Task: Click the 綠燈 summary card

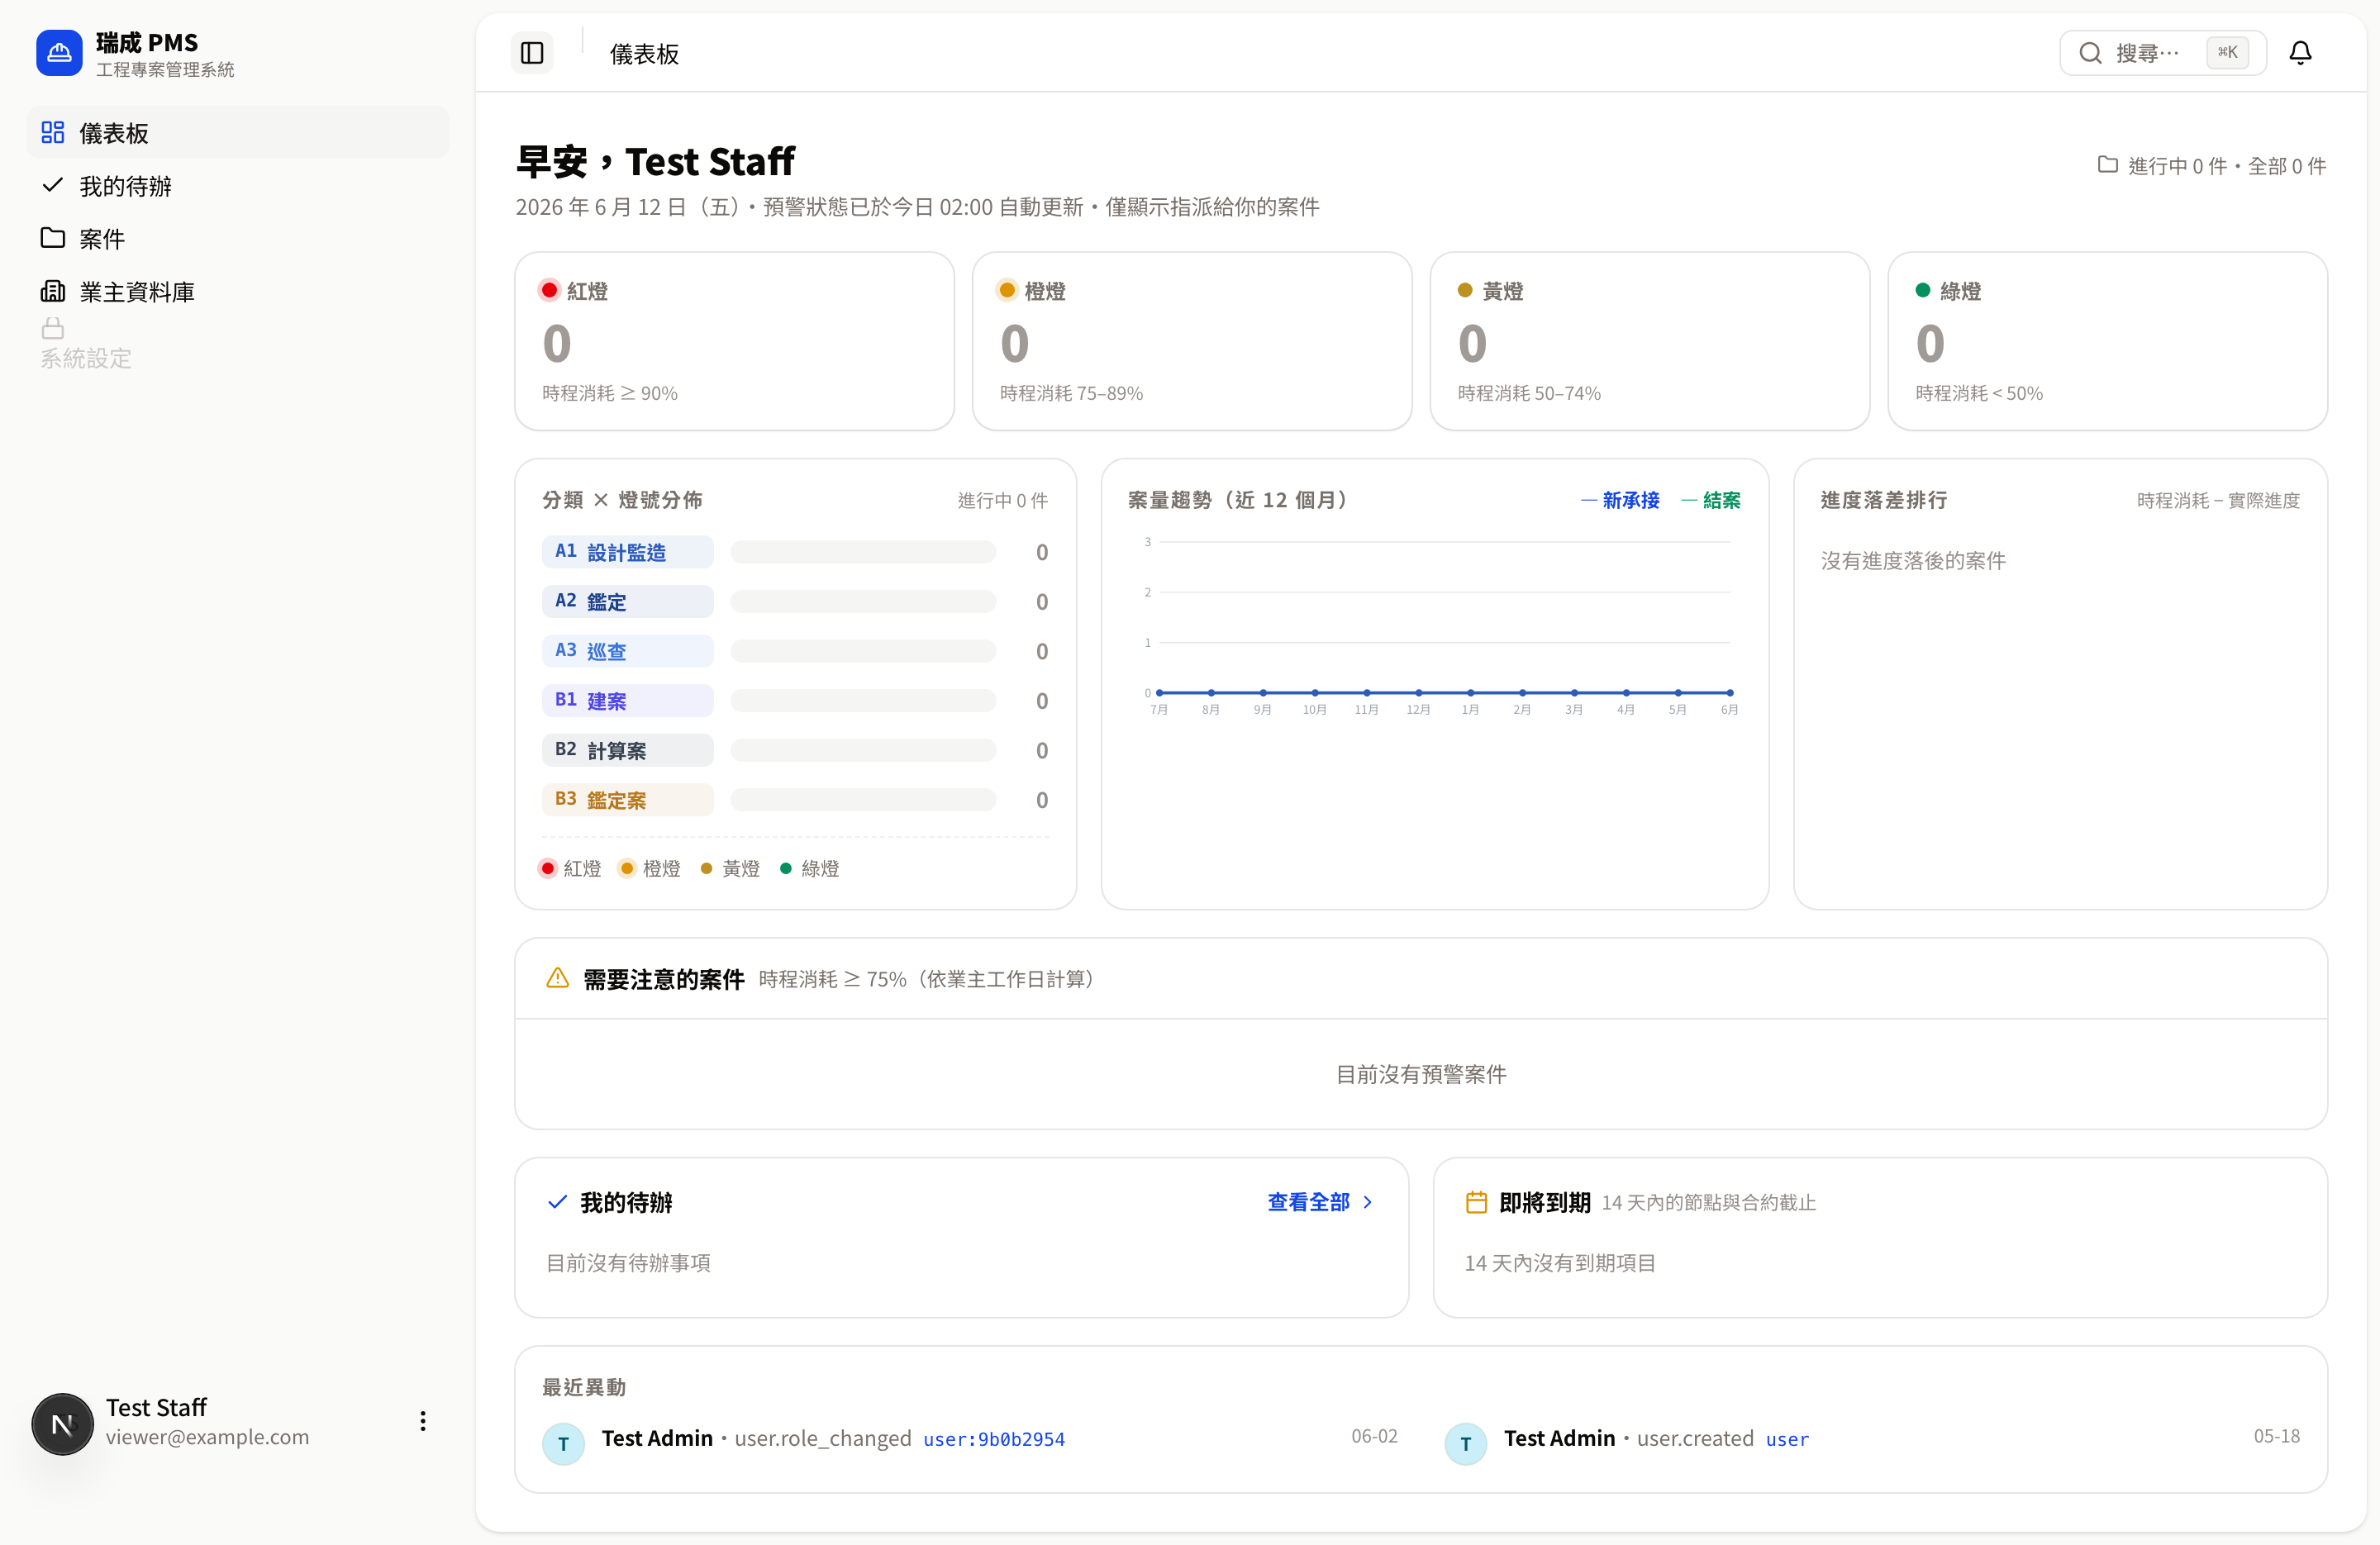Action: (2108, 341)
